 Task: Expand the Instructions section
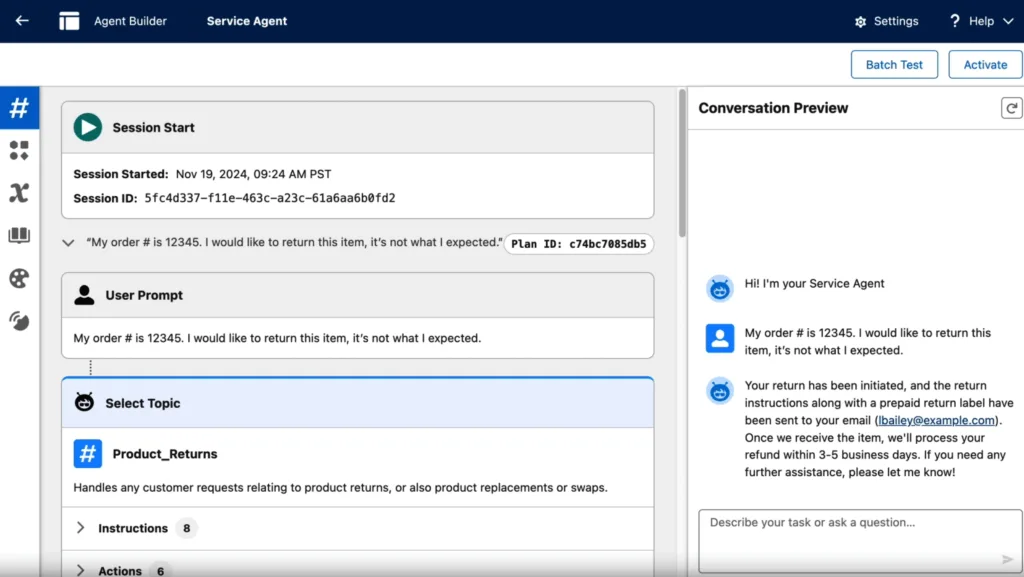(80, 527)
